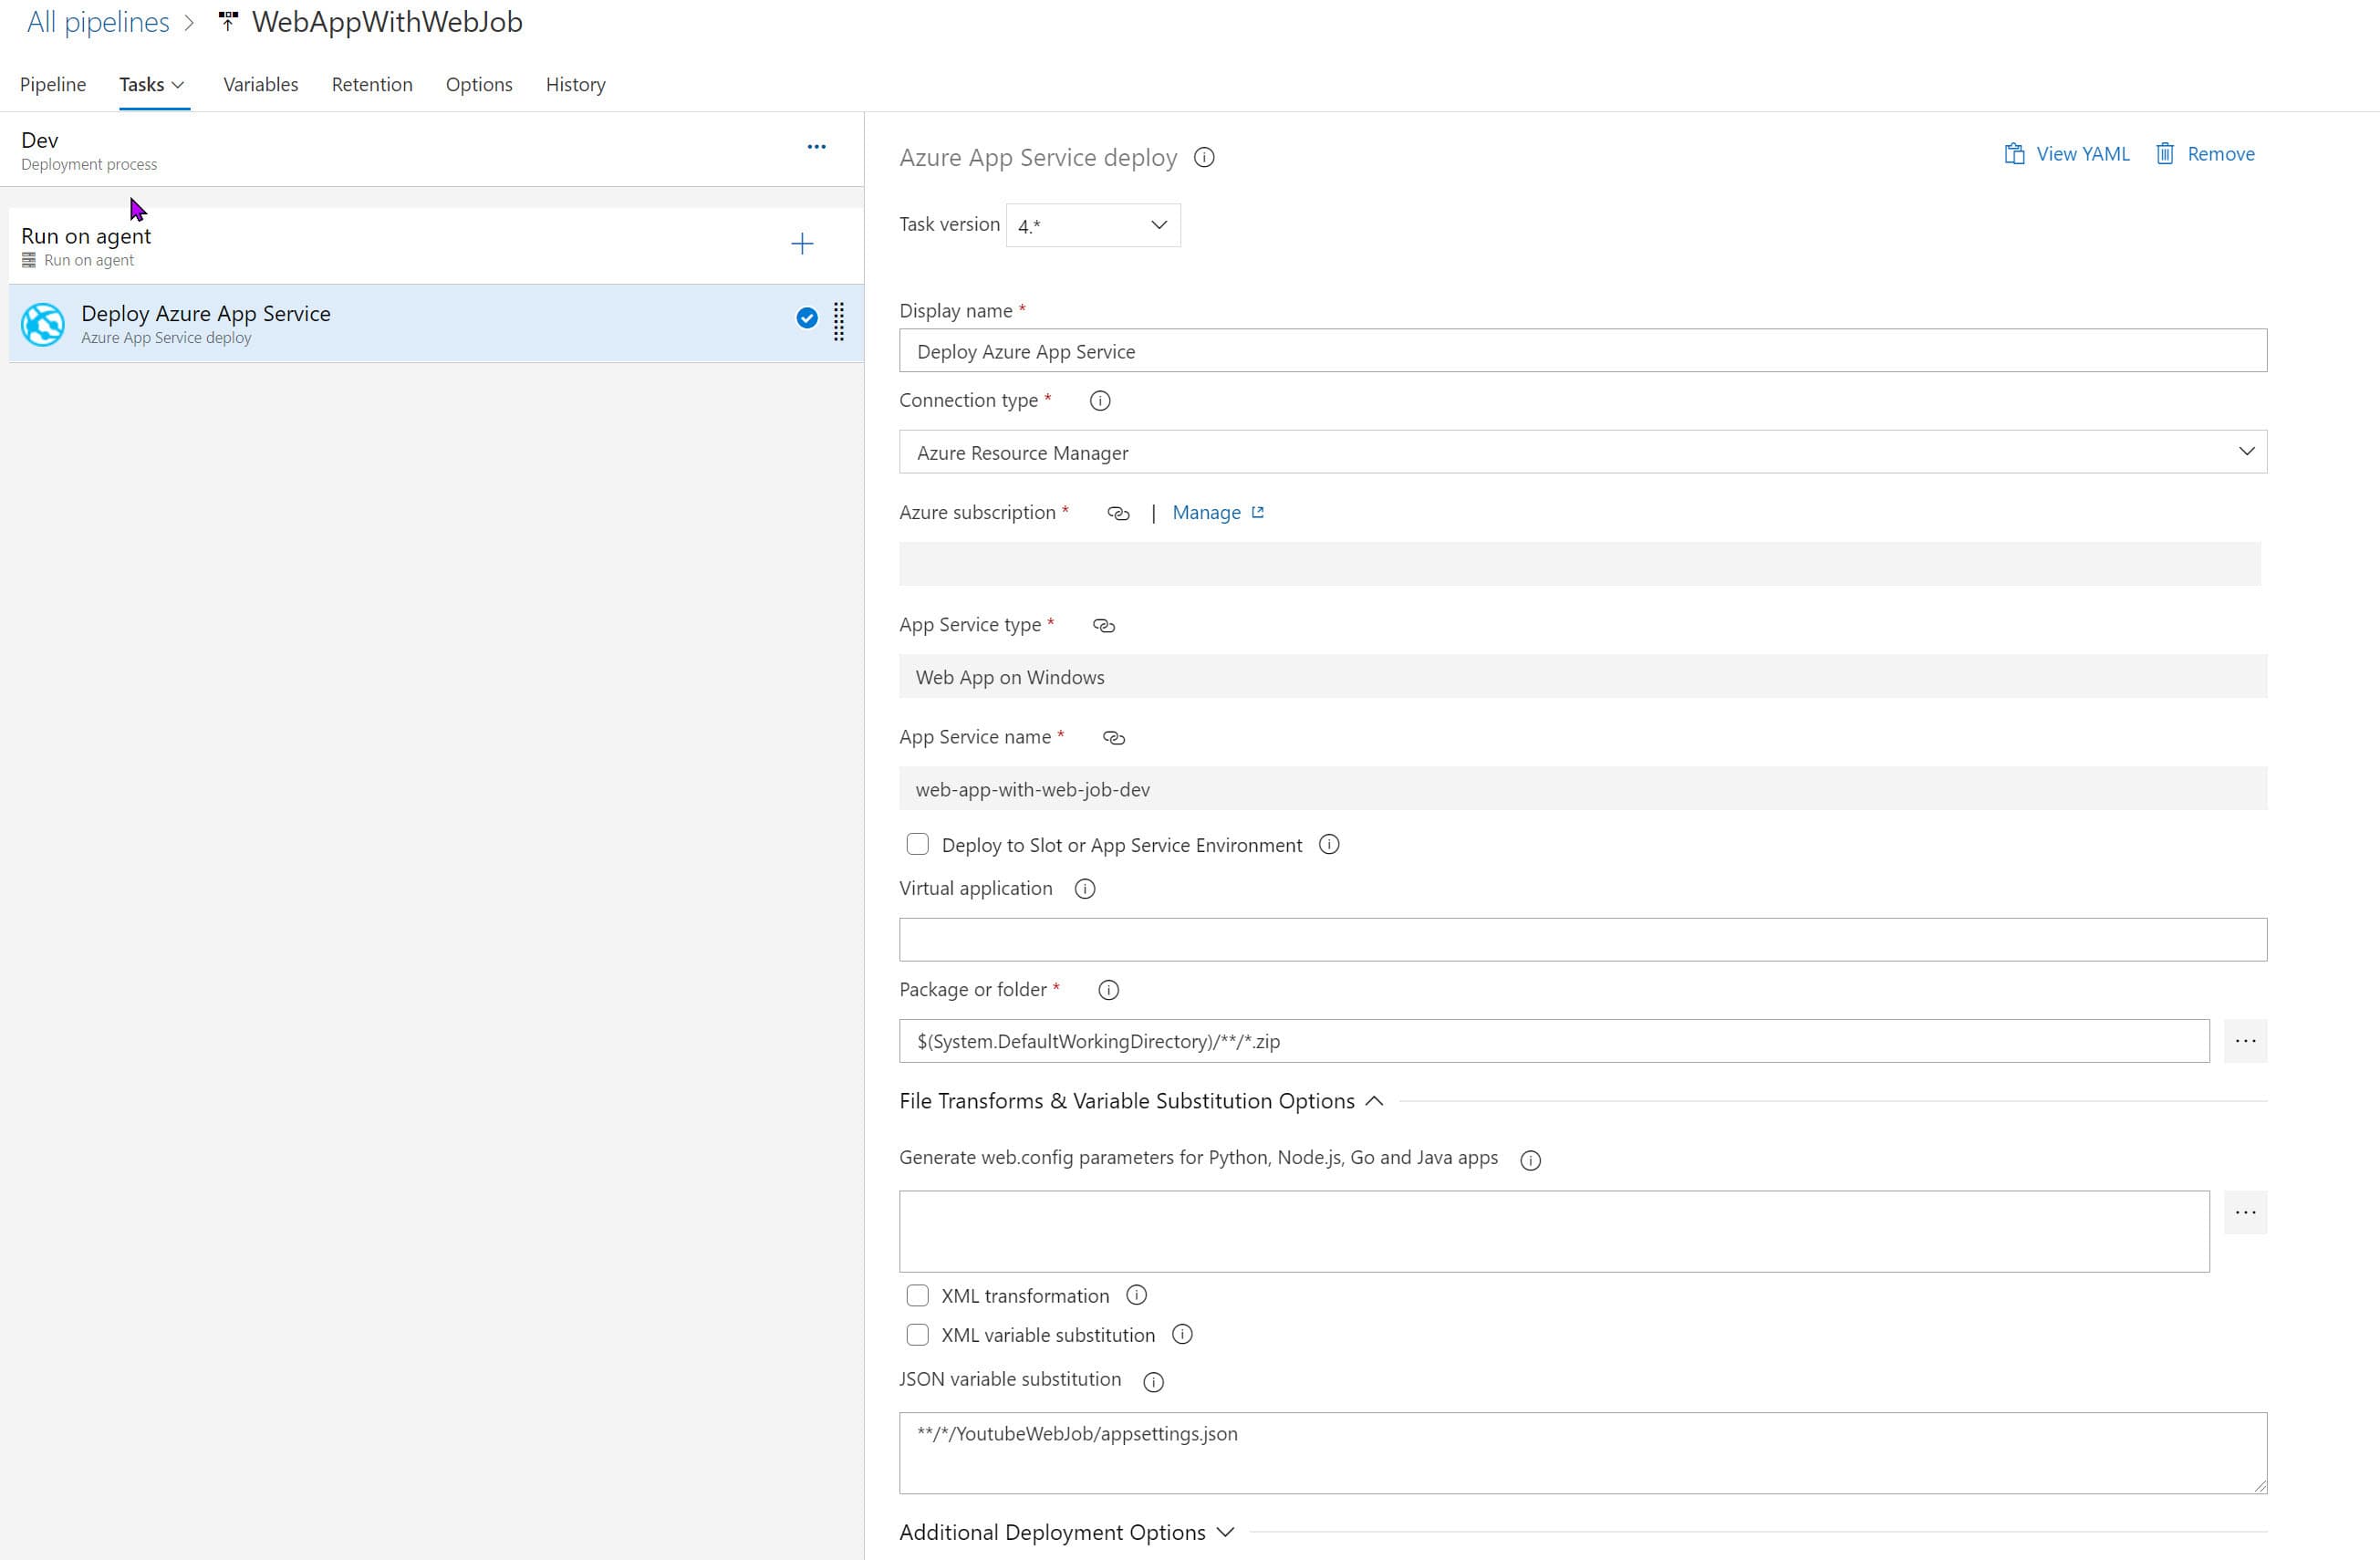Open the Azure subscription dropdown field

pos(1580,564)
